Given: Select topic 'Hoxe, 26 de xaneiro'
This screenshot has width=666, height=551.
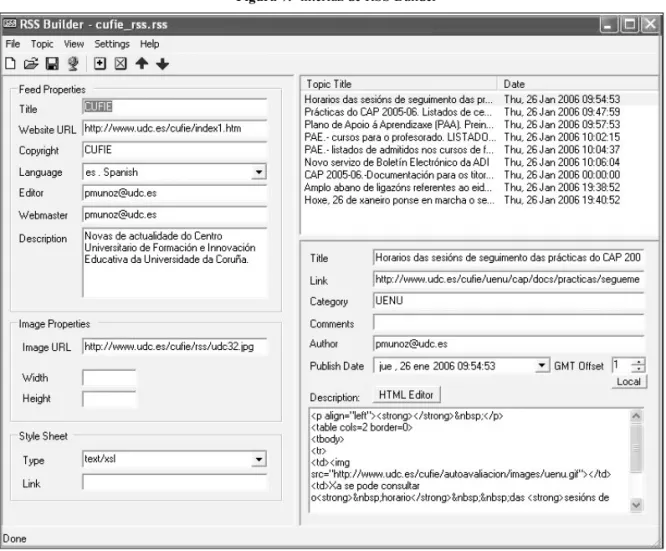Looking at the screenshot, I should tap(399, 200).
